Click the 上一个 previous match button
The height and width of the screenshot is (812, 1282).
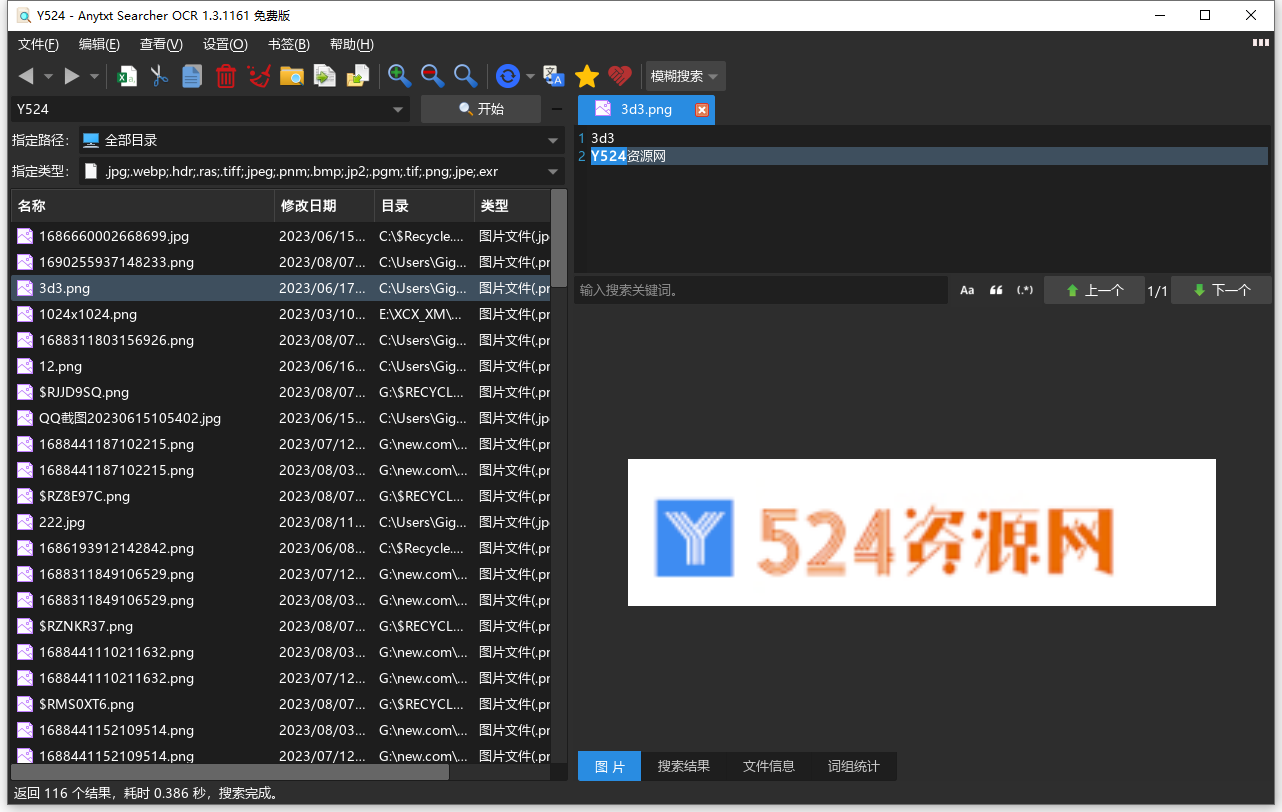[1094, 290]
